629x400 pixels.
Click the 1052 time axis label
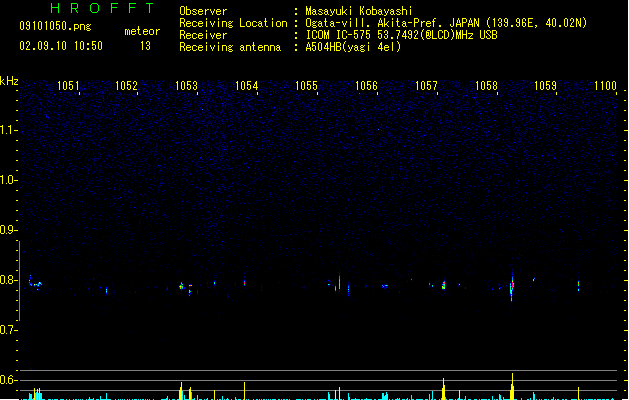(126, 86)
